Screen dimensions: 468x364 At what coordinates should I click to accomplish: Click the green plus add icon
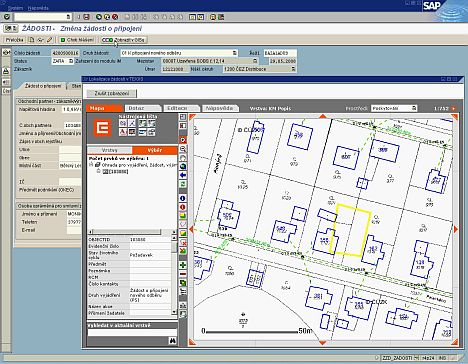tap(183, 265)
